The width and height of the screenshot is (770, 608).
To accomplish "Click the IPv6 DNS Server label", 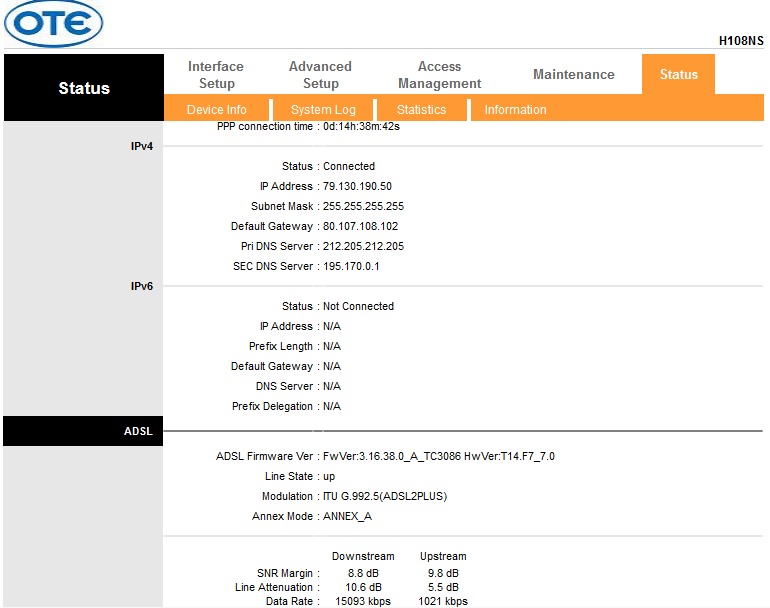I will pos(284,386).
